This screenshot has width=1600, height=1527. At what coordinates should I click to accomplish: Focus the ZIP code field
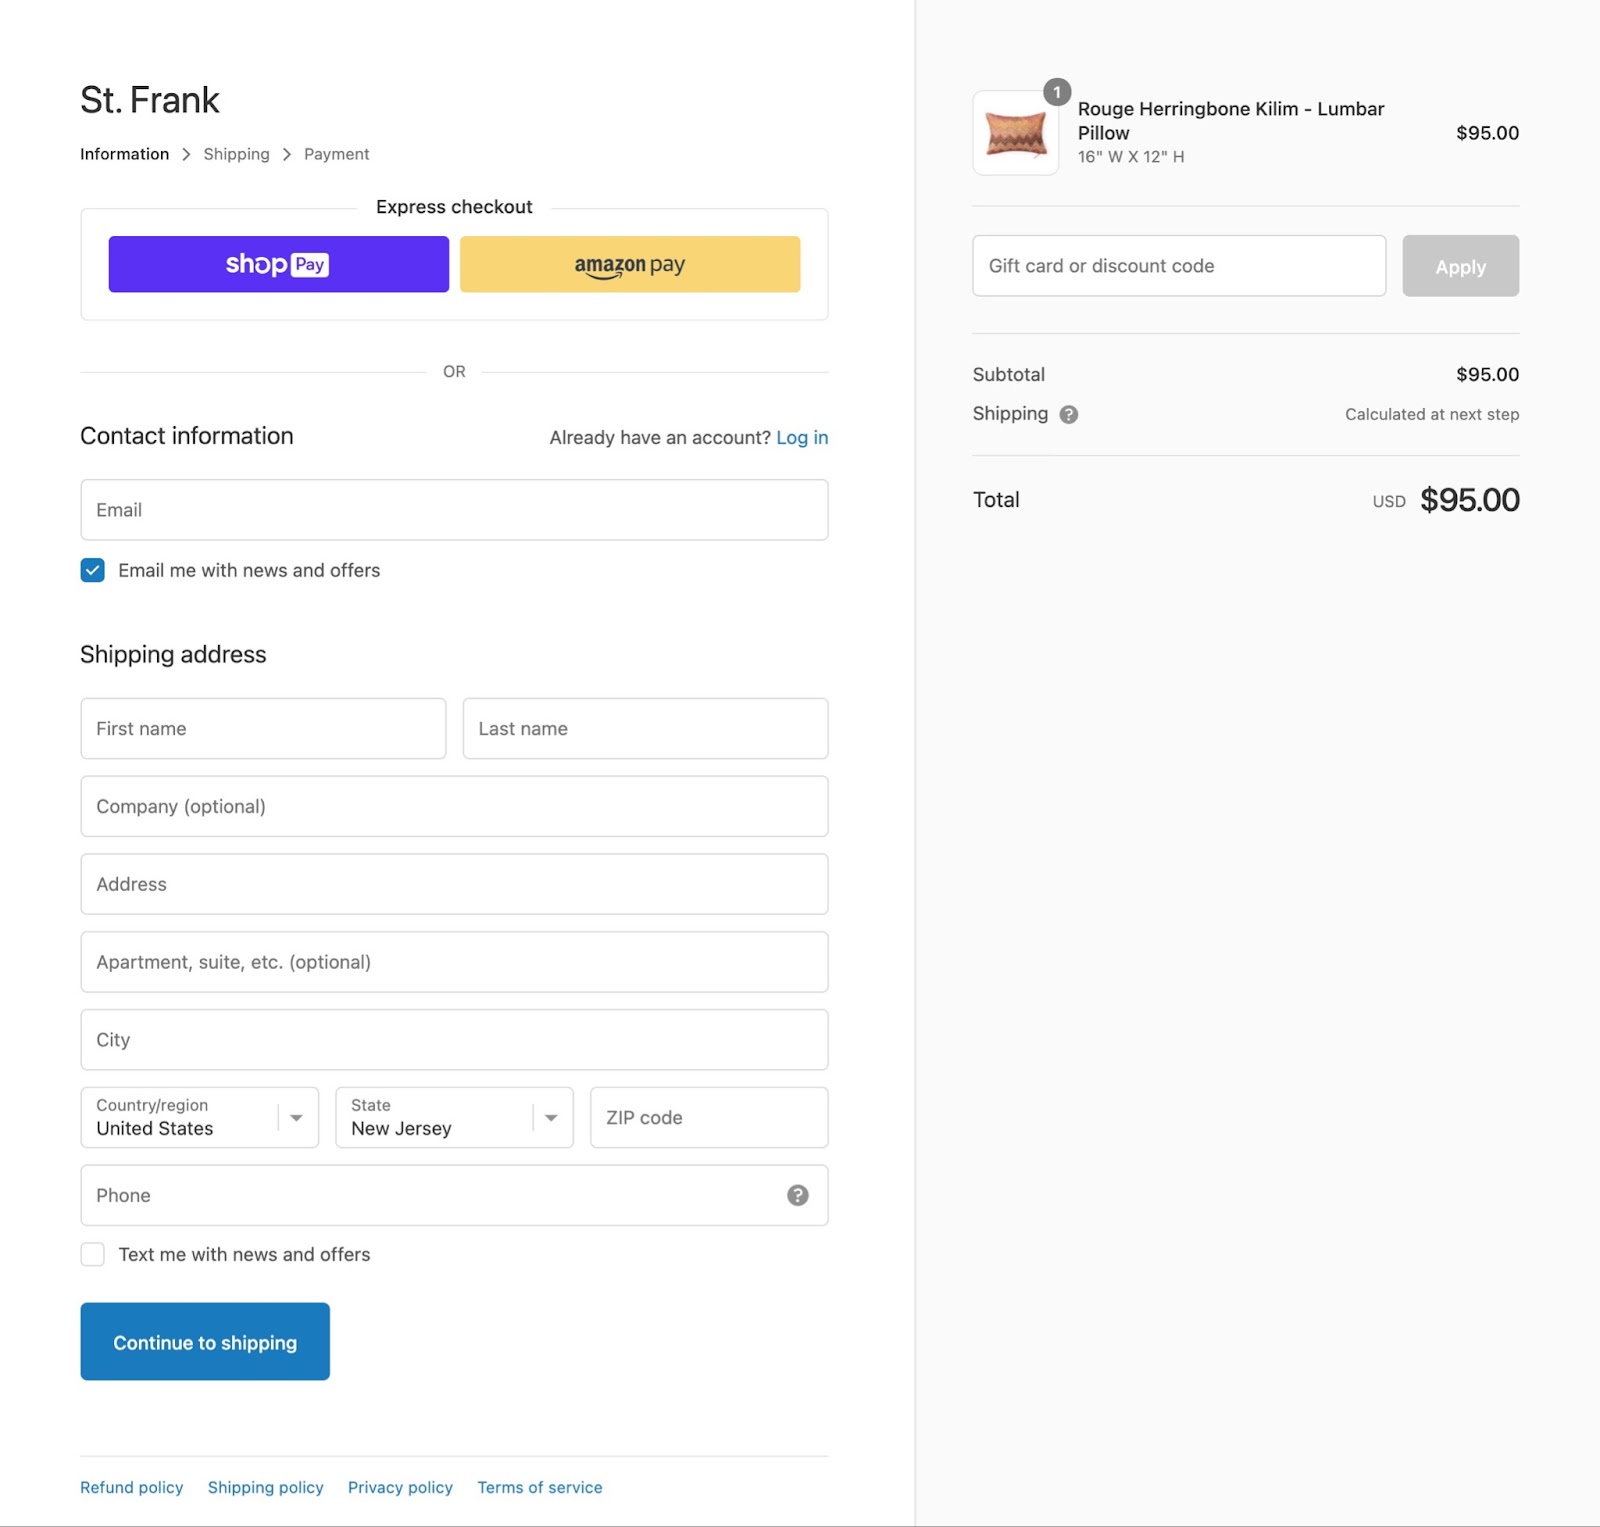pos(709,1117)
